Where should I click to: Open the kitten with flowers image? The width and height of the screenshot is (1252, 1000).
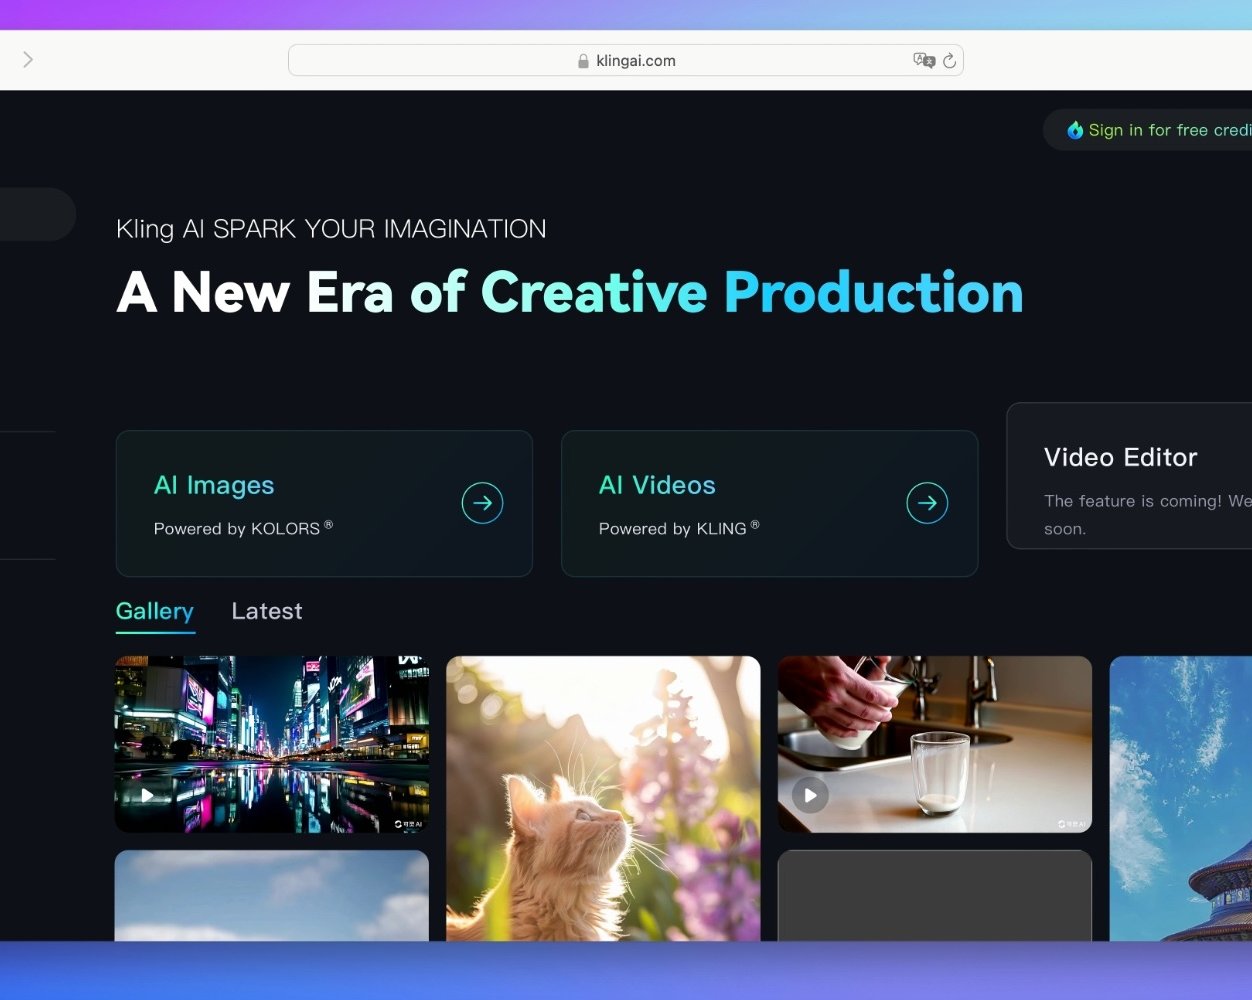pos(603,798)
